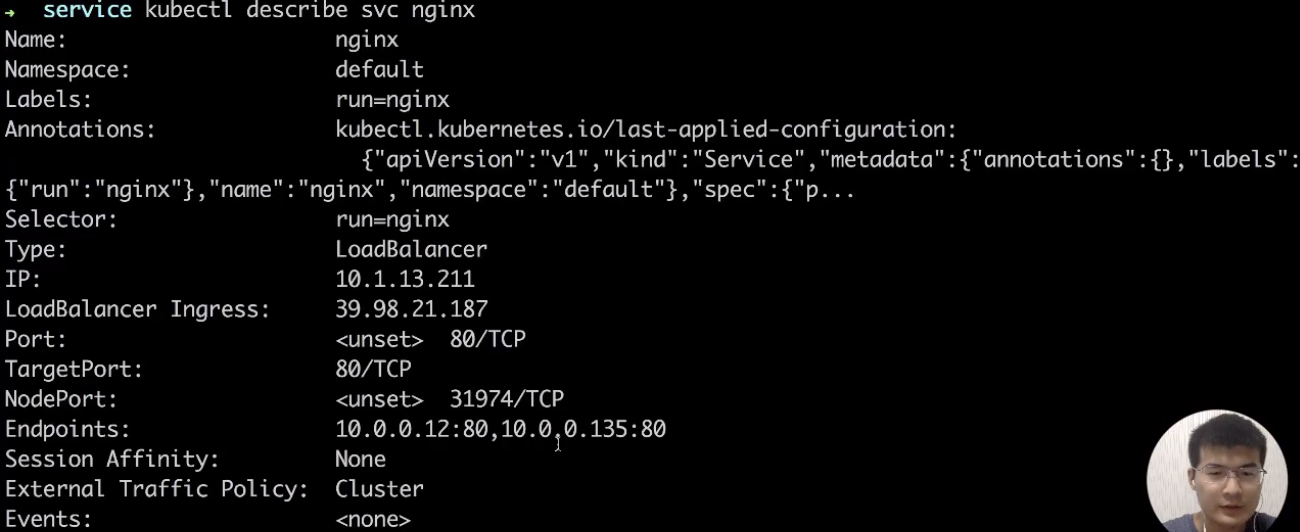Click the green prompt arrow
This screenshot has height=532, width=1300.
click(11, 12)
